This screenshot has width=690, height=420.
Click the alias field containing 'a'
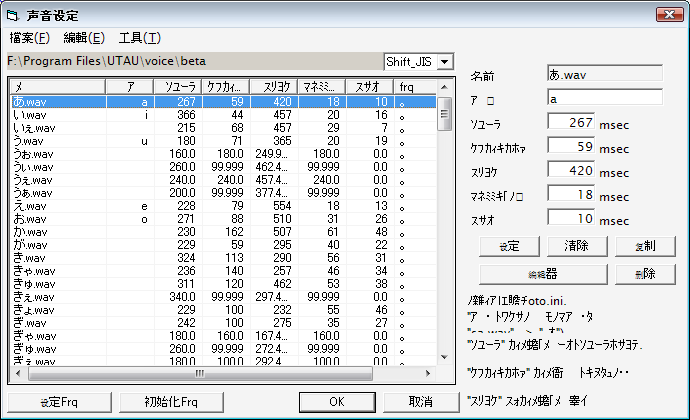(x=605, y=98)
